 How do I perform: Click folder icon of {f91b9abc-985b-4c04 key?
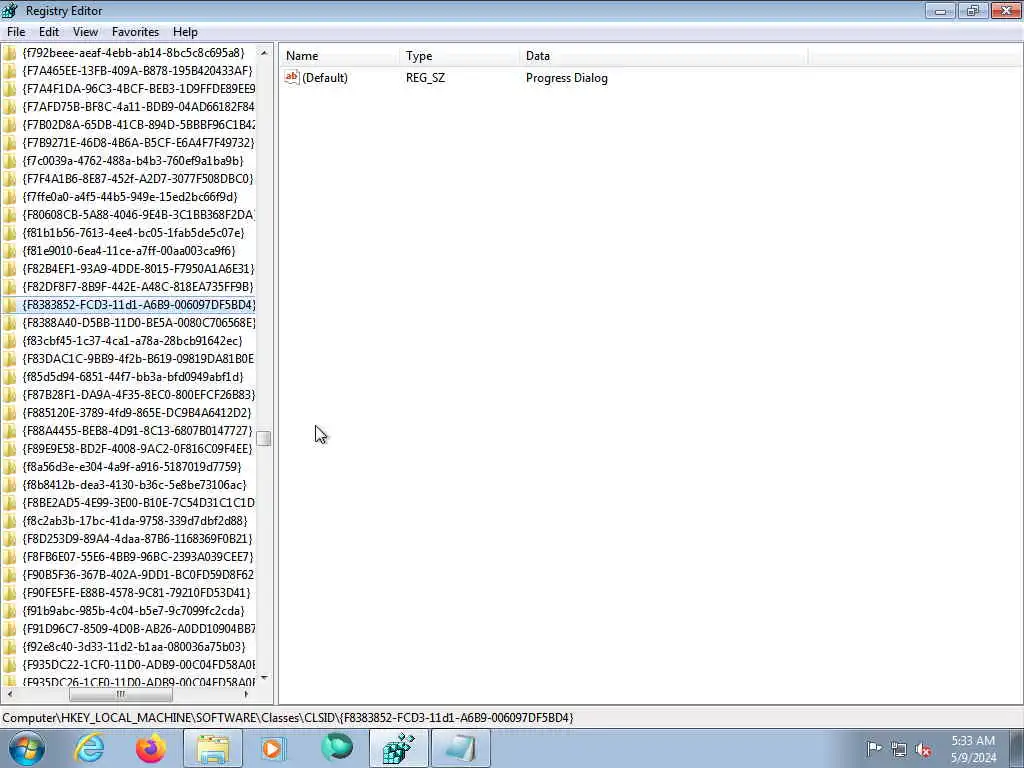pos(9,611)
